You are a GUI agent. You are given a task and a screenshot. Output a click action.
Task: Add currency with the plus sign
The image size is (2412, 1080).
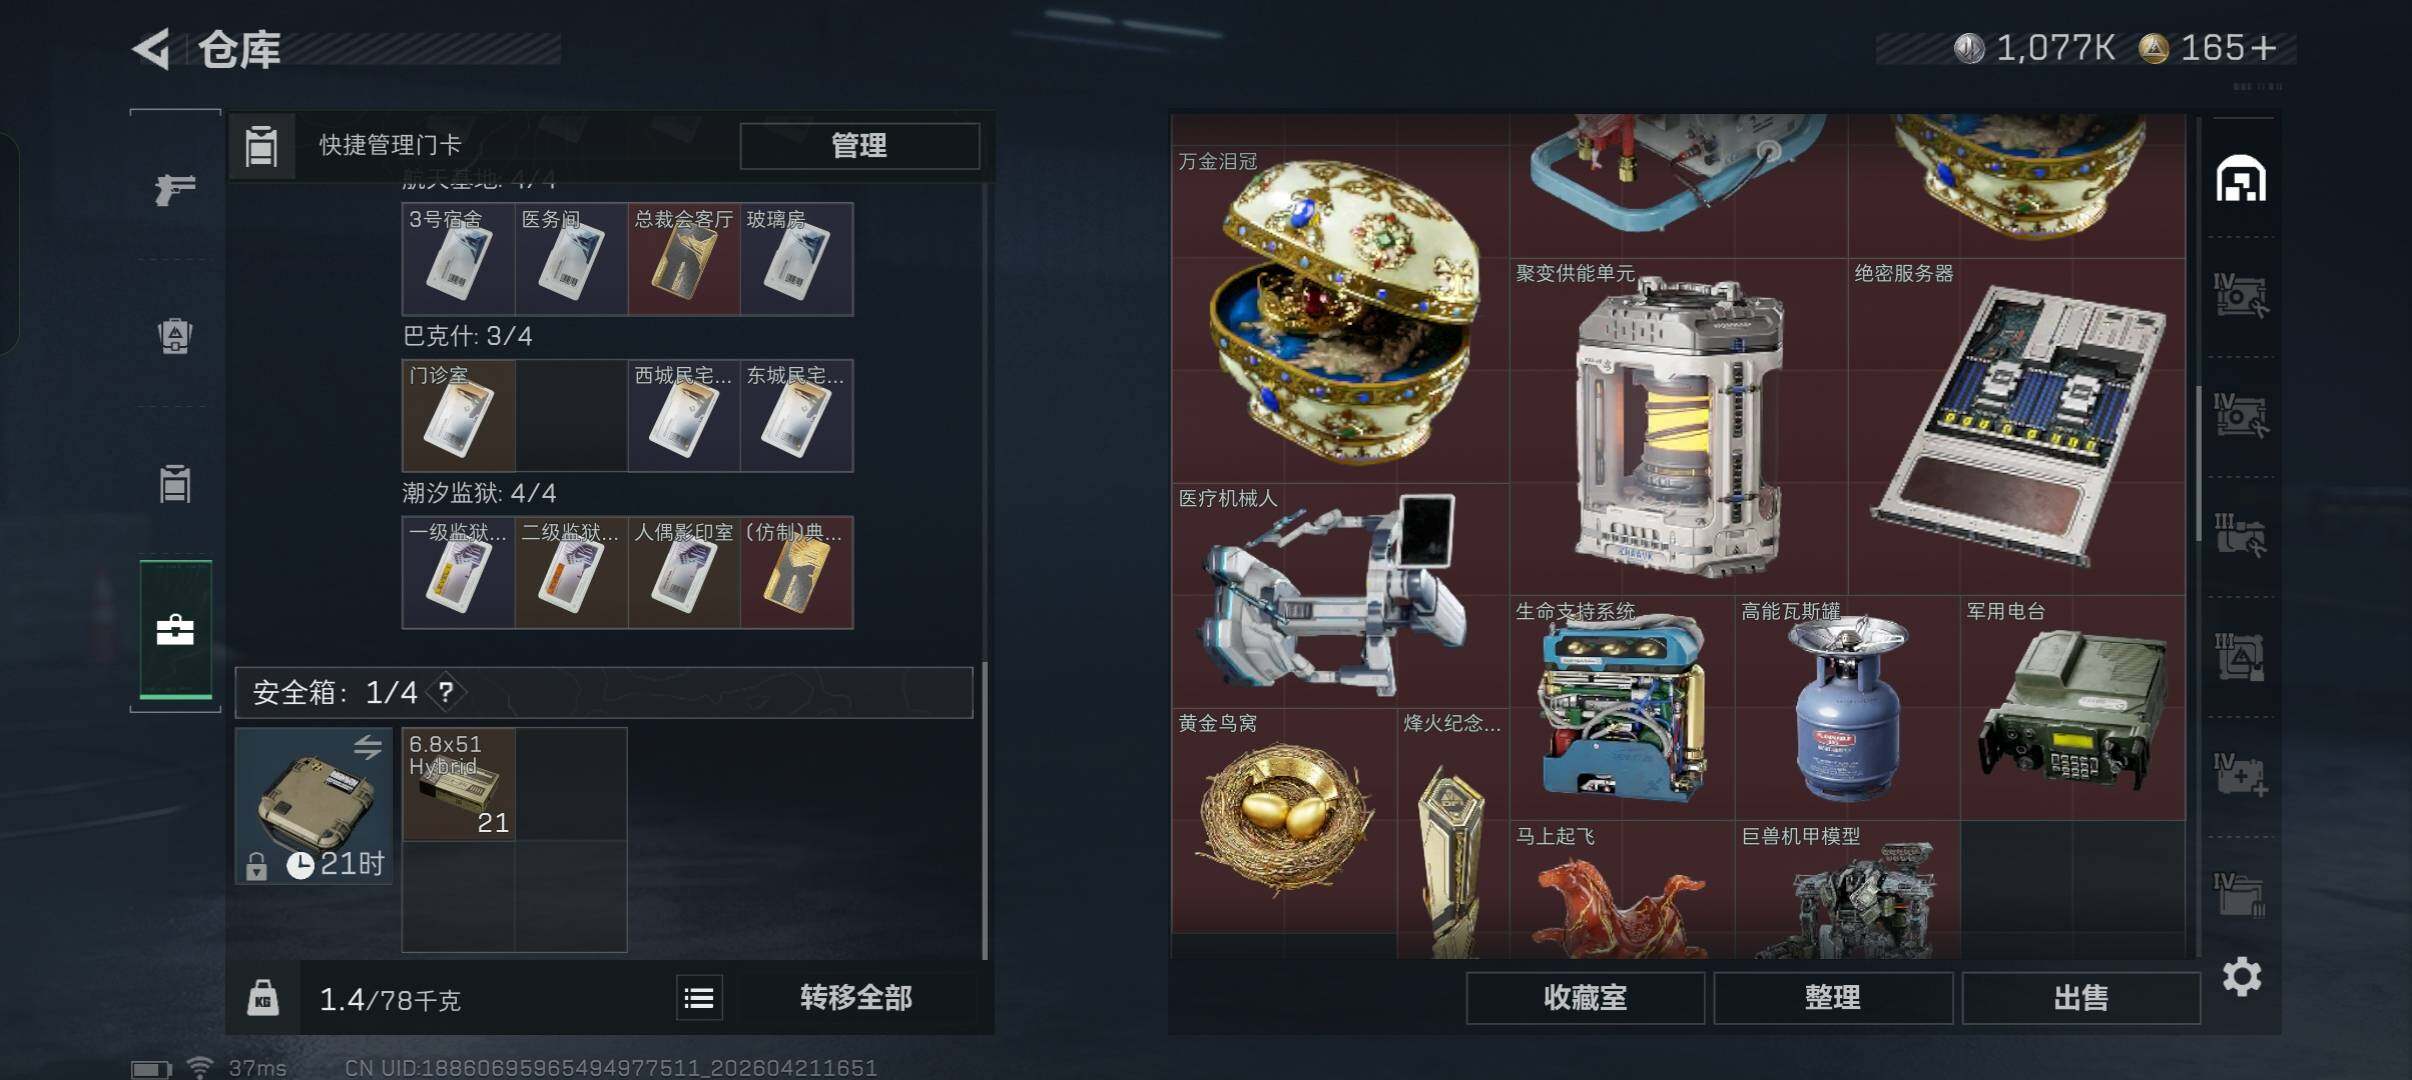point(2263,48)
